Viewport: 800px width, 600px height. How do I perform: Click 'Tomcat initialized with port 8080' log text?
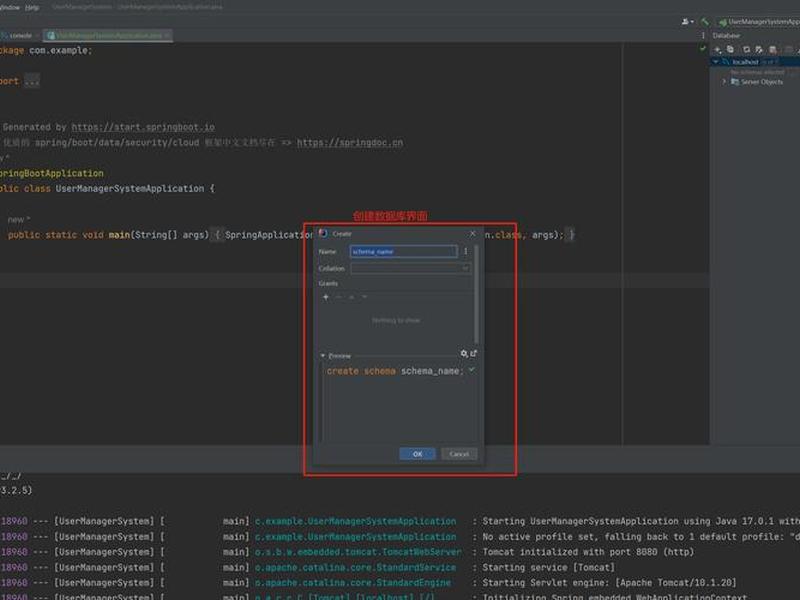[x=588, y=552]
